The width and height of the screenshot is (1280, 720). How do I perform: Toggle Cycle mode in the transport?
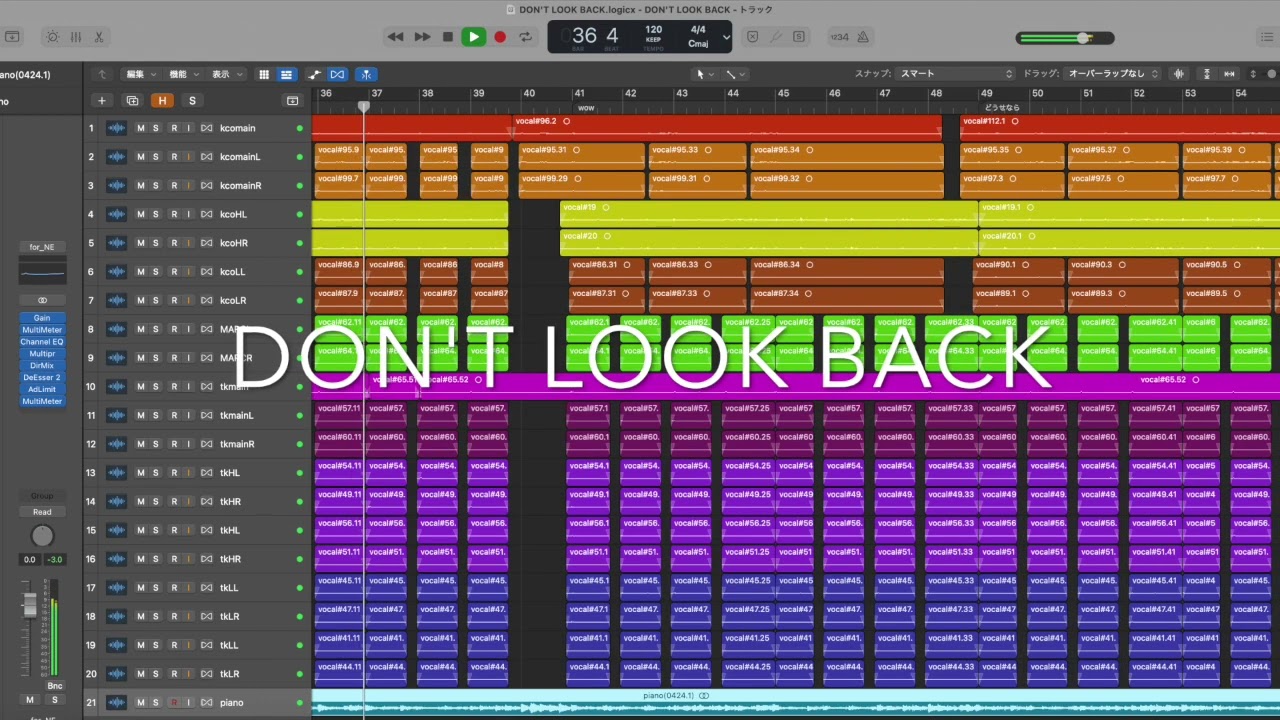[x=526, y=37]
